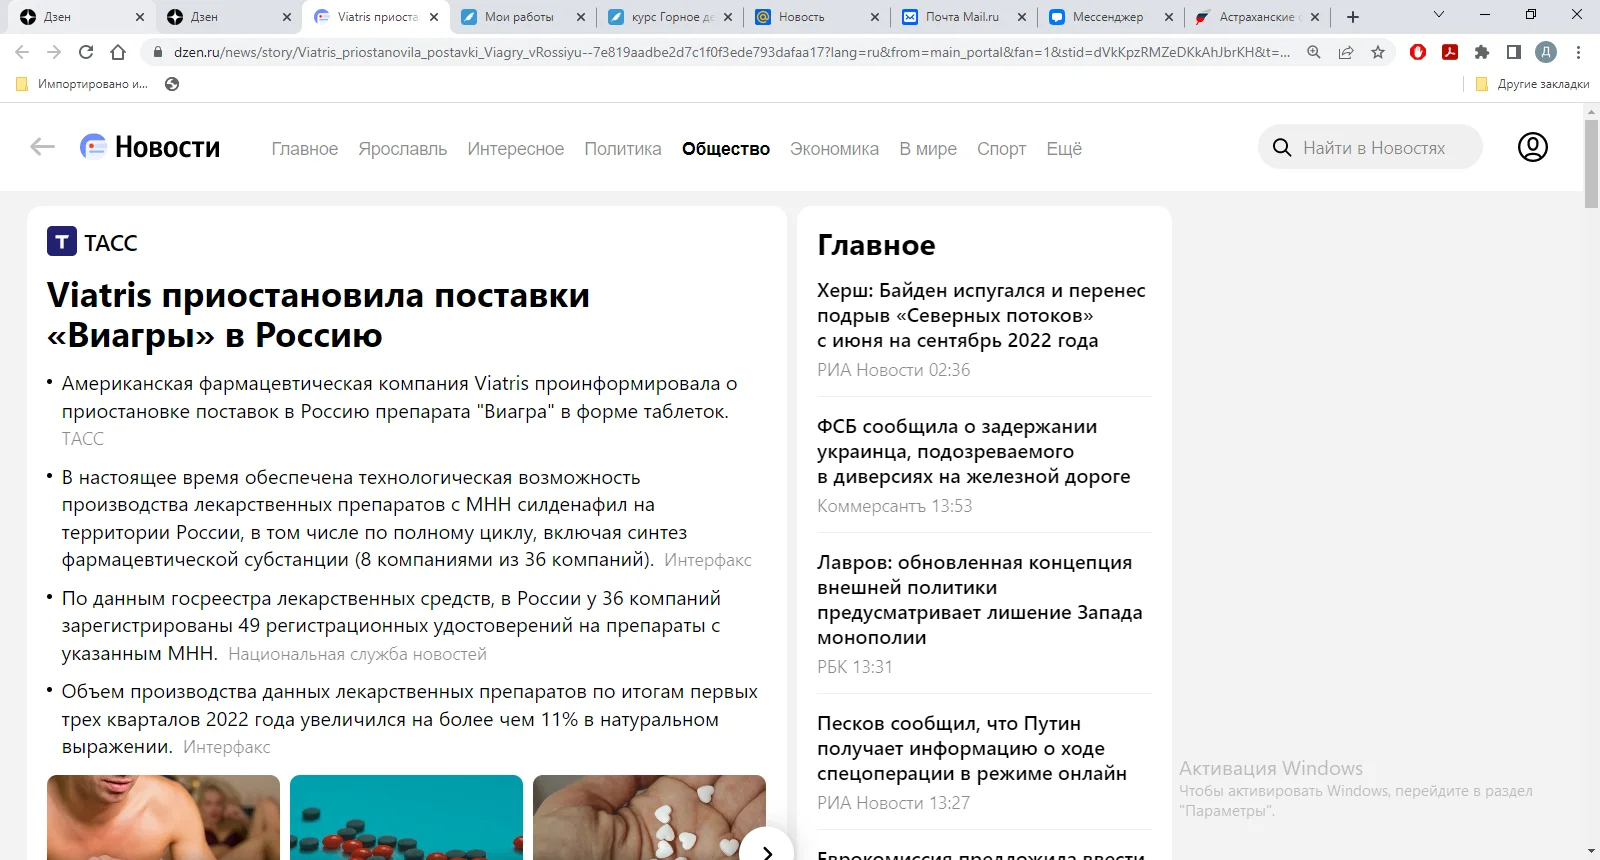The width and height of the screenshot is (1600, 860).
Task: Open the ФСБ detention headline
Action: pos(973,451)
